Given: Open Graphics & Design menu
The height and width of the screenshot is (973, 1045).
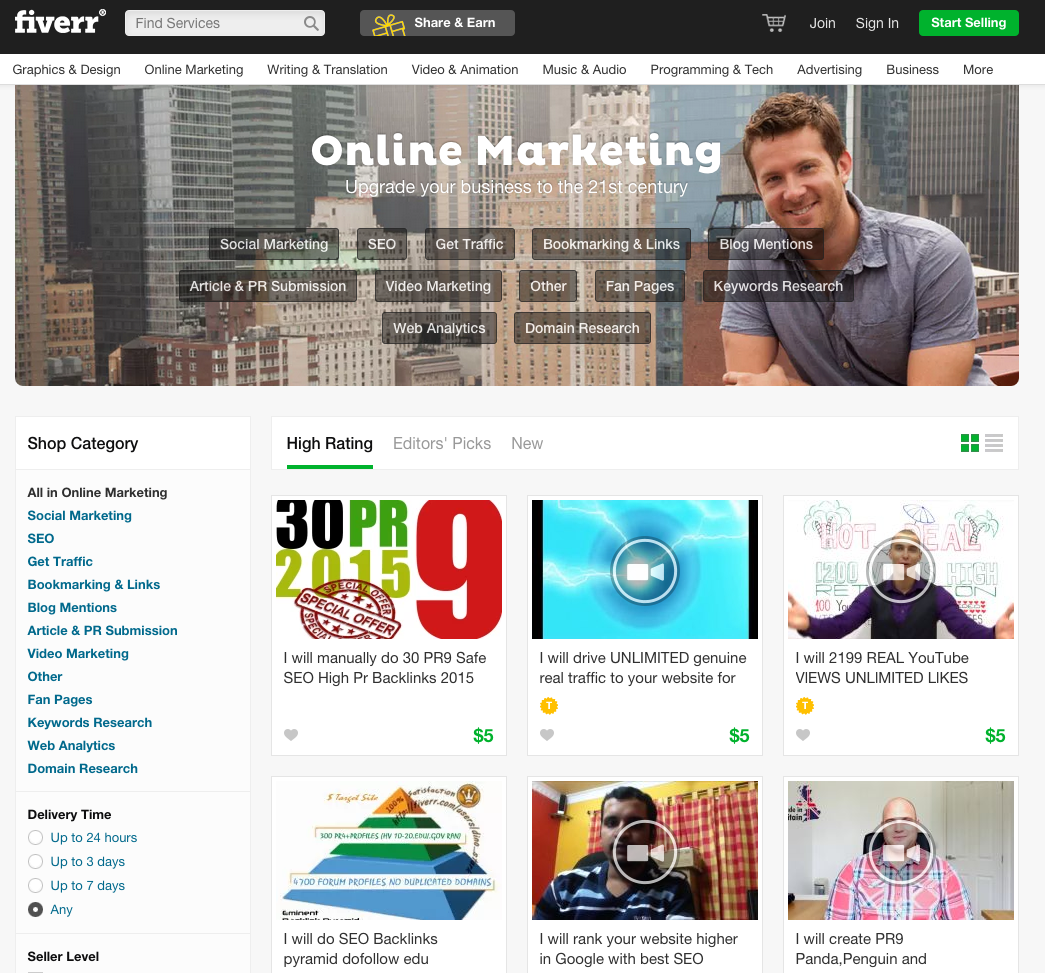Looking at the screenshot, I should (x=67, y=69).
